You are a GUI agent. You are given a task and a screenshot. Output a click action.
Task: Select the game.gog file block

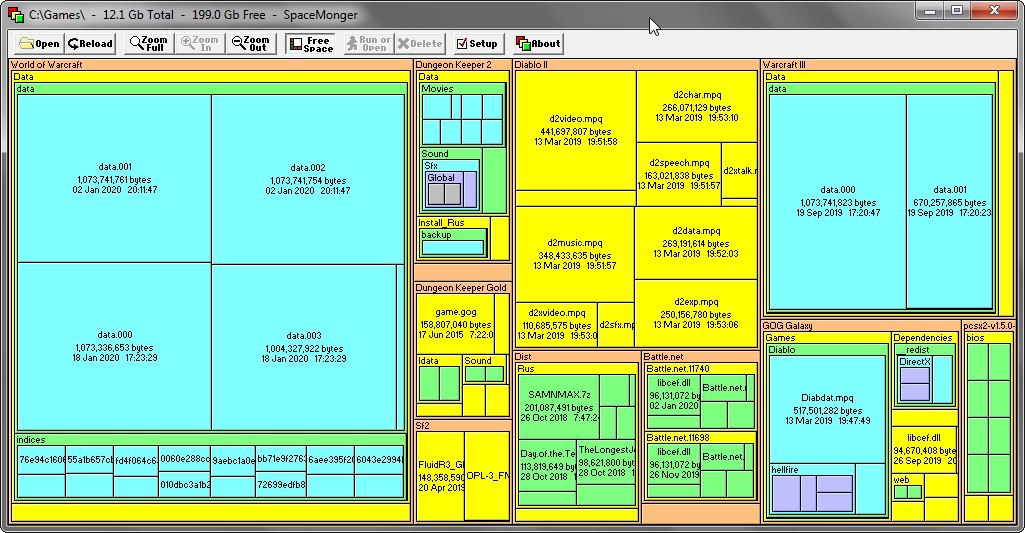pos(456,324)
